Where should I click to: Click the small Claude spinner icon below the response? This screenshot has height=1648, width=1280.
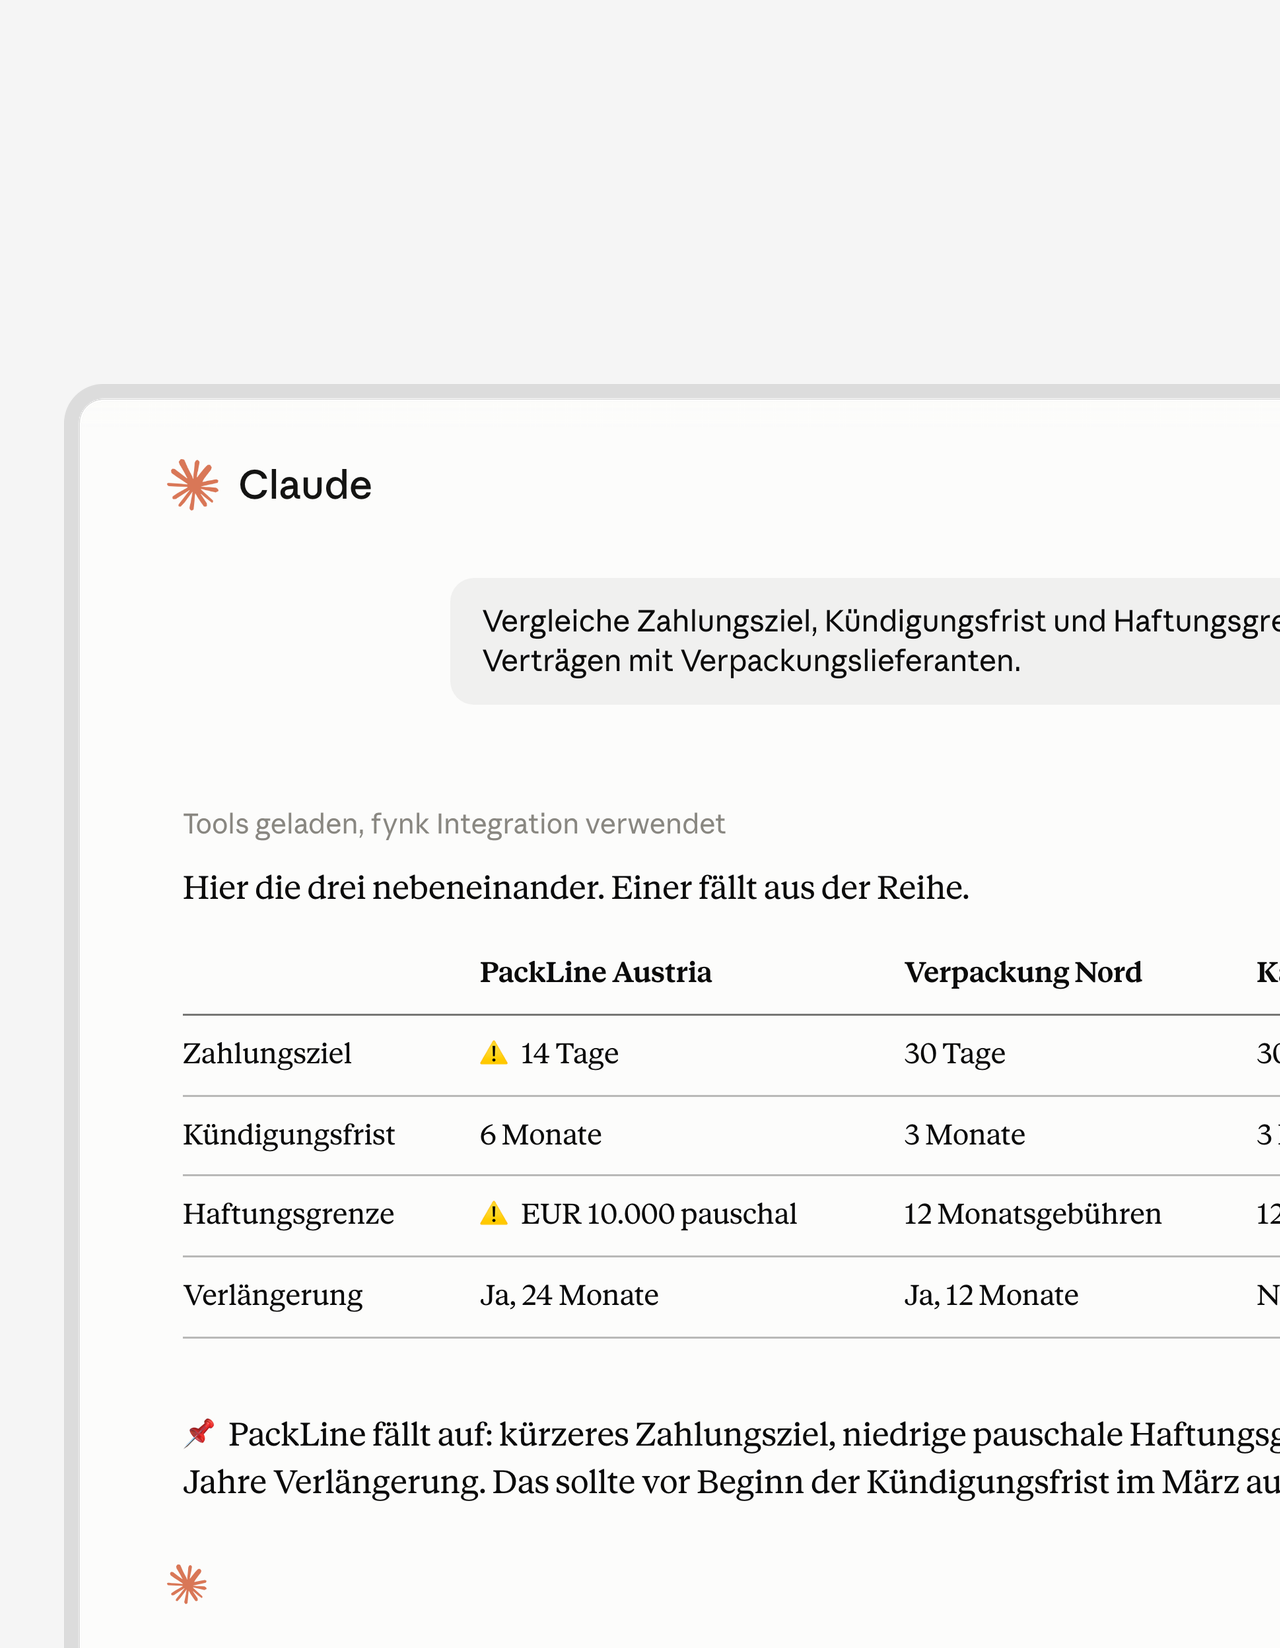point(187,1584)
